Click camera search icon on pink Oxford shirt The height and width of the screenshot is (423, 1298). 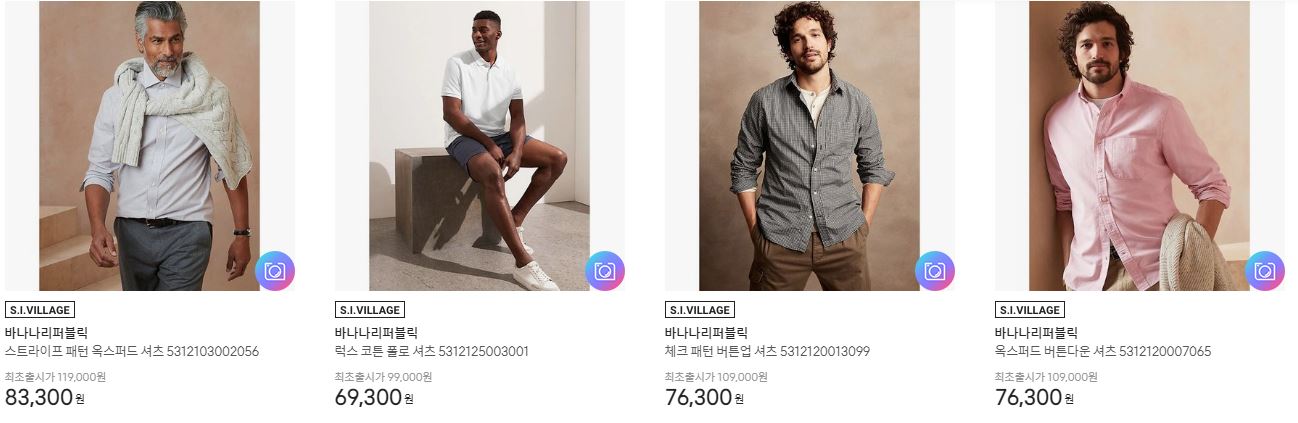(x=1265, y=271)
